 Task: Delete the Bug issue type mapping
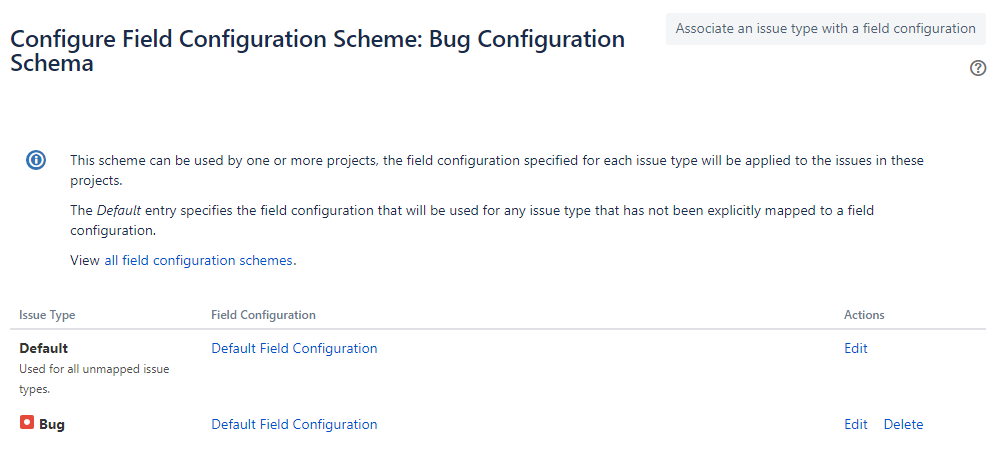pyautogui.click(x=903, y=424)
